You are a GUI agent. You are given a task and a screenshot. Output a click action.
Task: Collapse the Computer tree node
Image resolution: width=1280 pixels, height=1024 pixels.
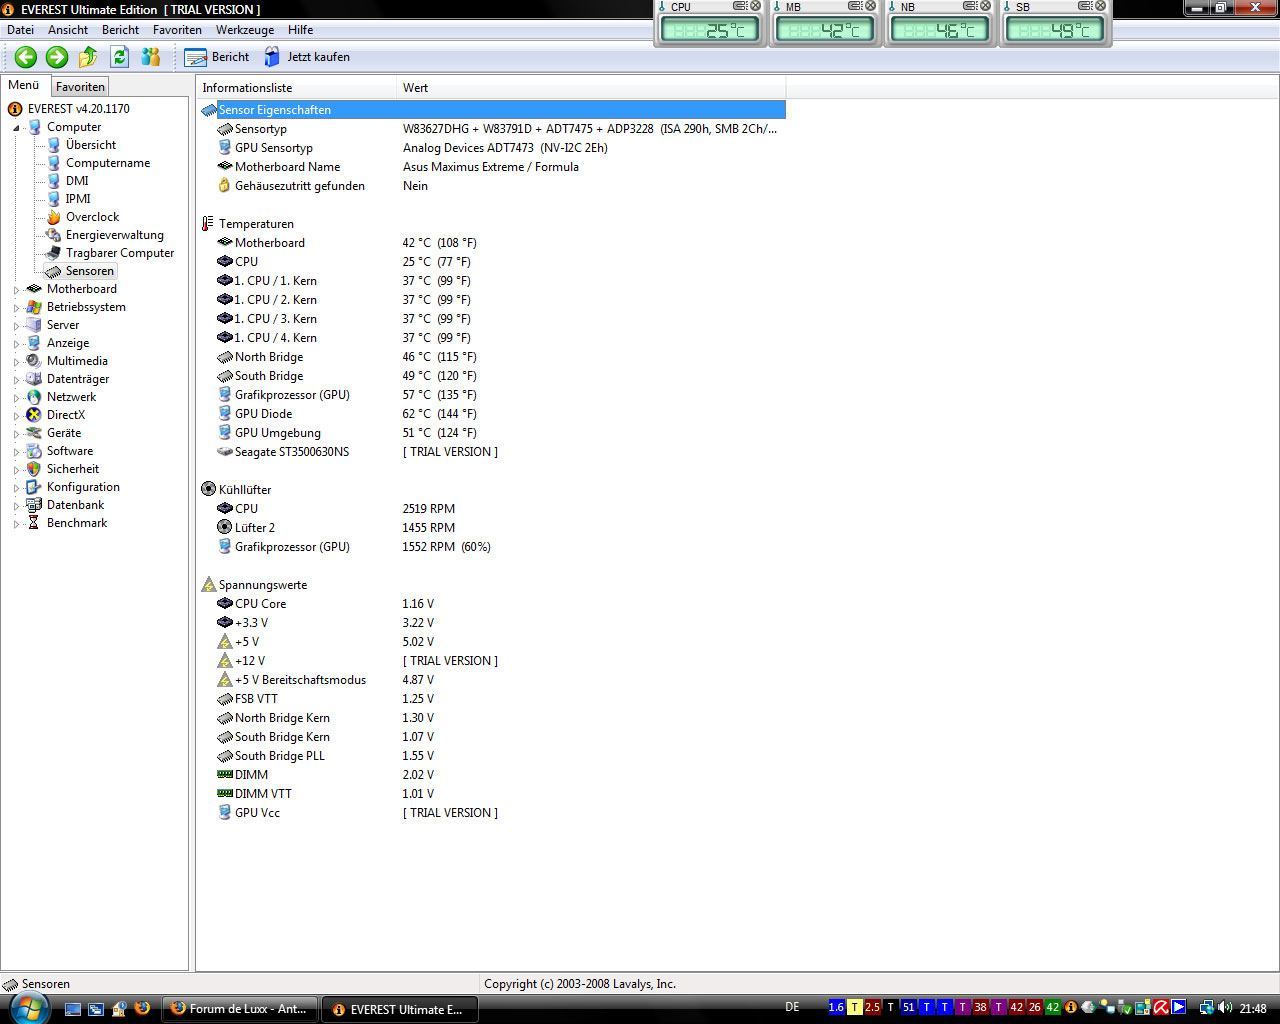[16, 127]
